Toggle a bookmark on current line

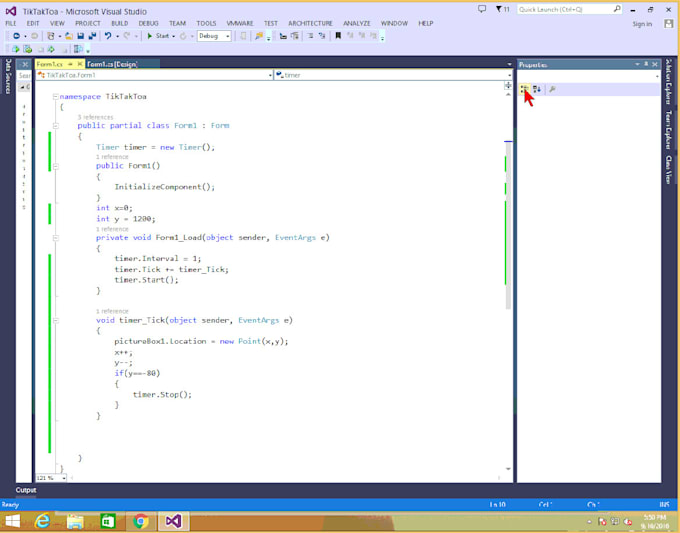click(338, 36)
